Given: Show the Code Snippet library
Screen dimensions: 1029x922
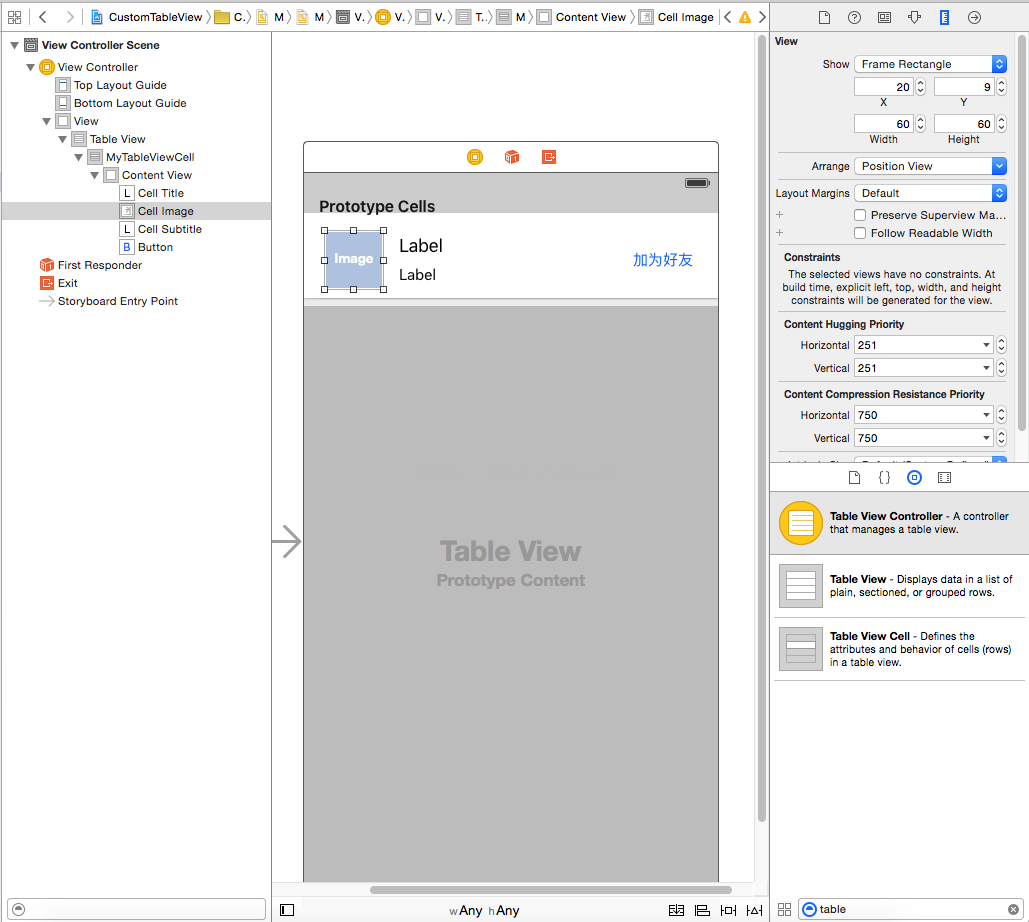Looking at the screenshot, I should 885,478.
